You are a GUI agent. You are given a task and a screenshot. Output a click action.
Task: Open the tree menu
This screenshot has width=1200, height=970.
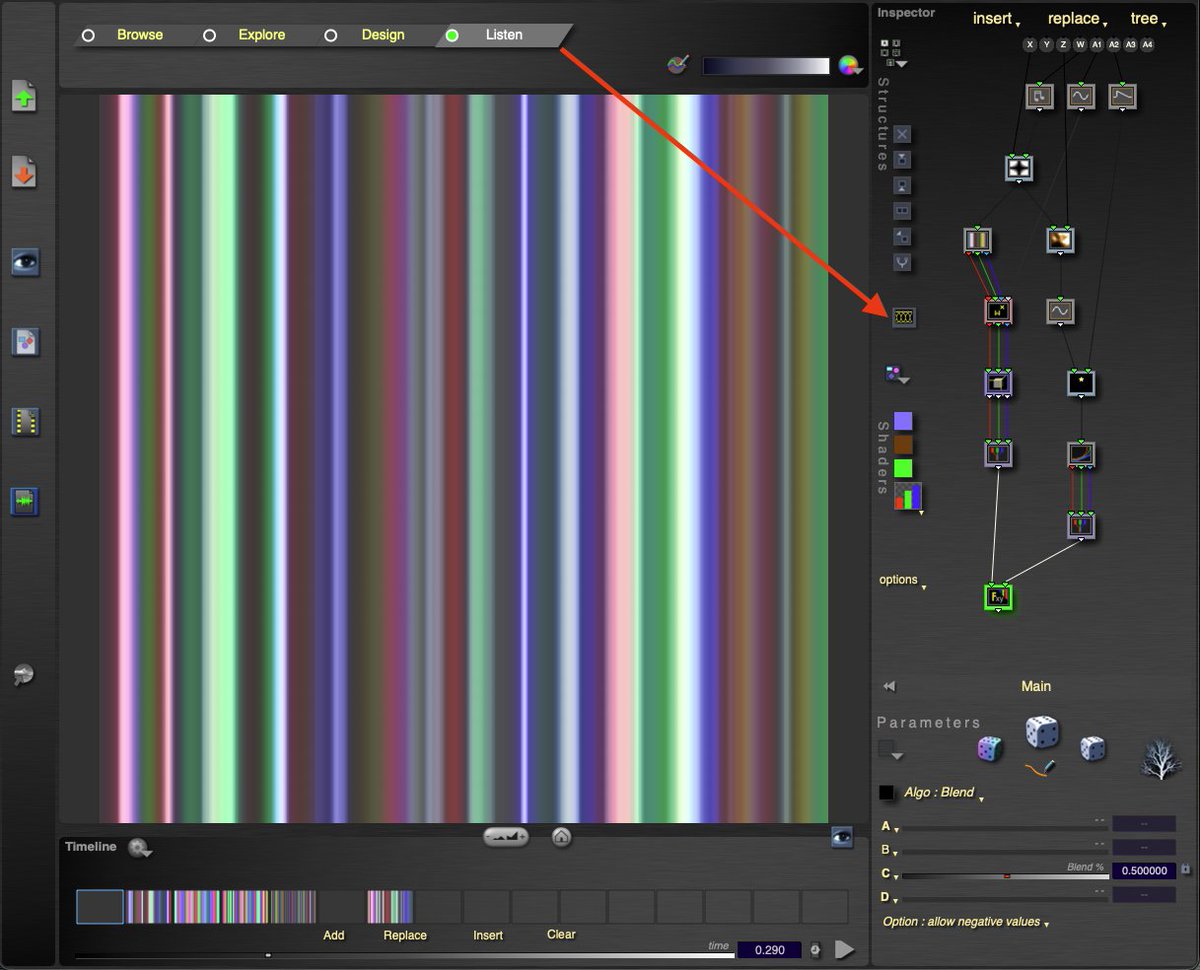point(1148,19)
